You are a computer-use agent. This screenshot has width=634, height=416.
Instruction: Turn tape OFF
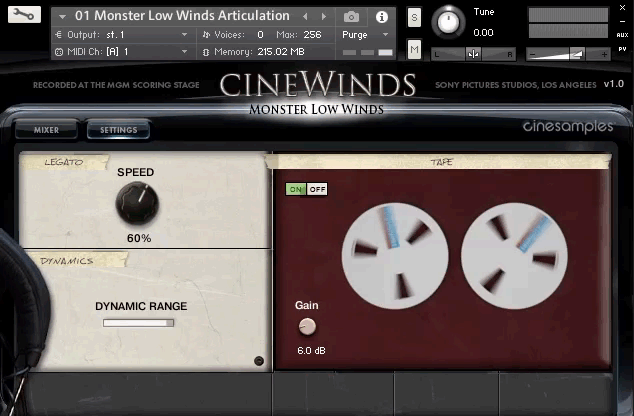317,189
